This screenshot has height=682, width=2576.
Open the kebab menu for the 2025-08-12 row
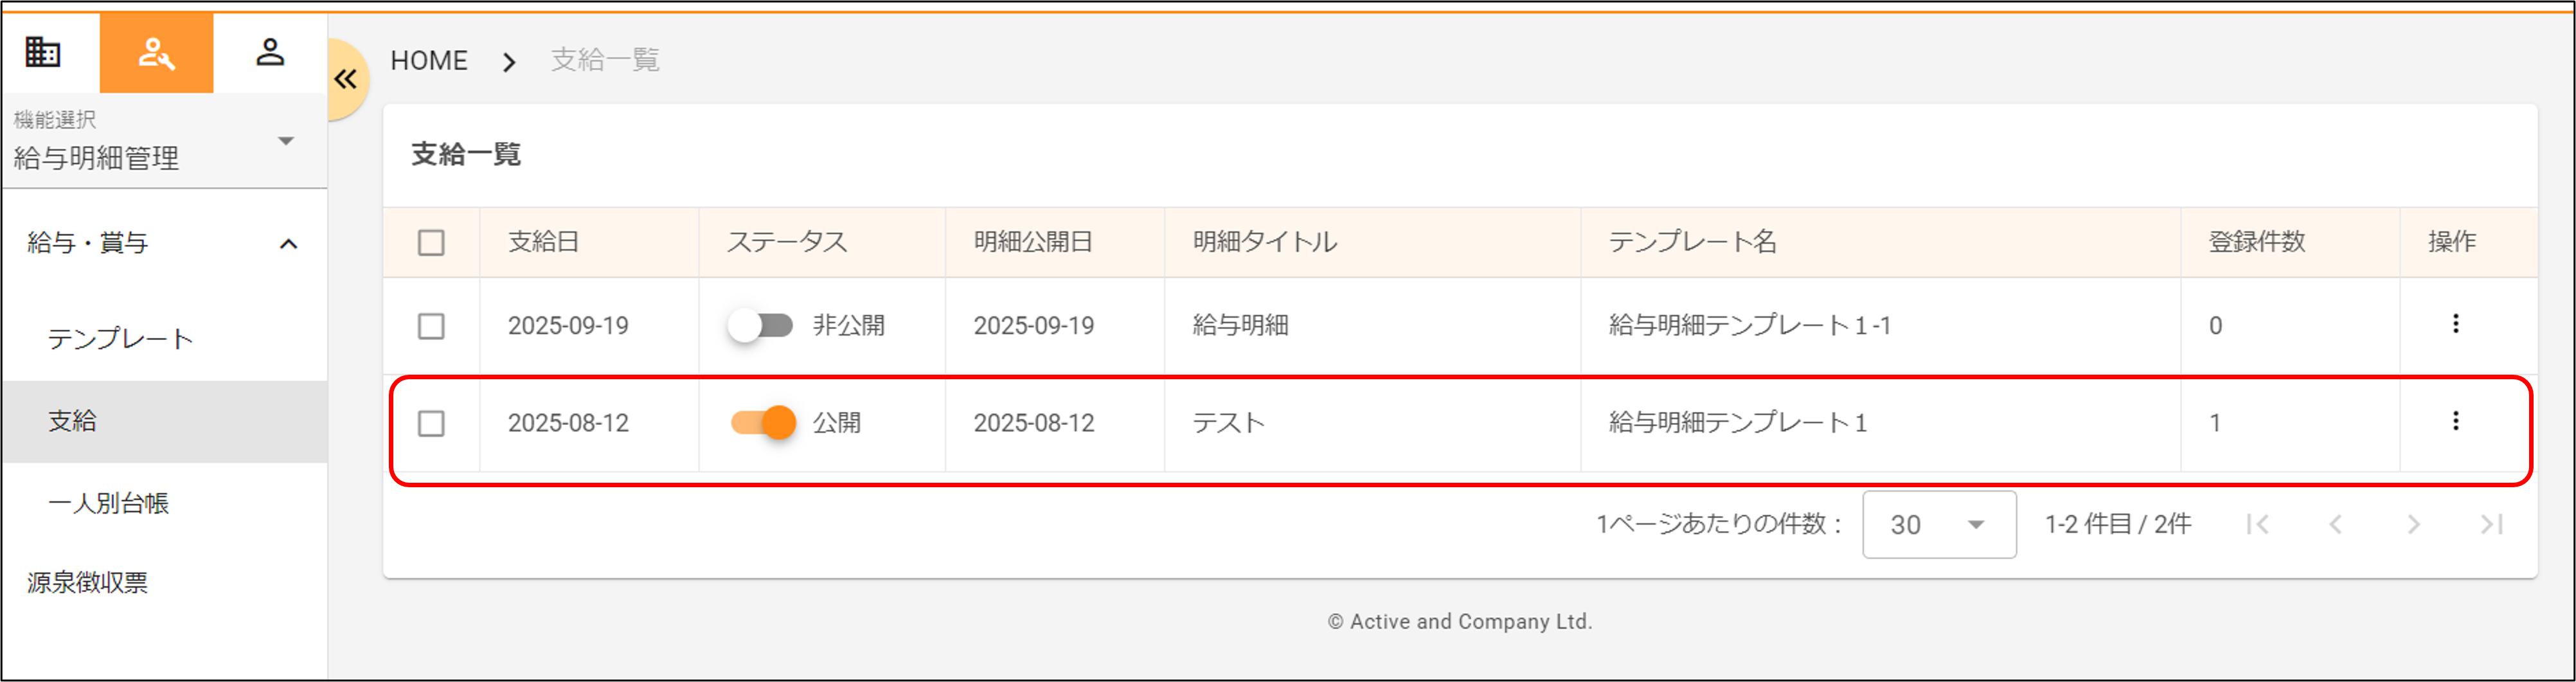[x=2457, y=423]
